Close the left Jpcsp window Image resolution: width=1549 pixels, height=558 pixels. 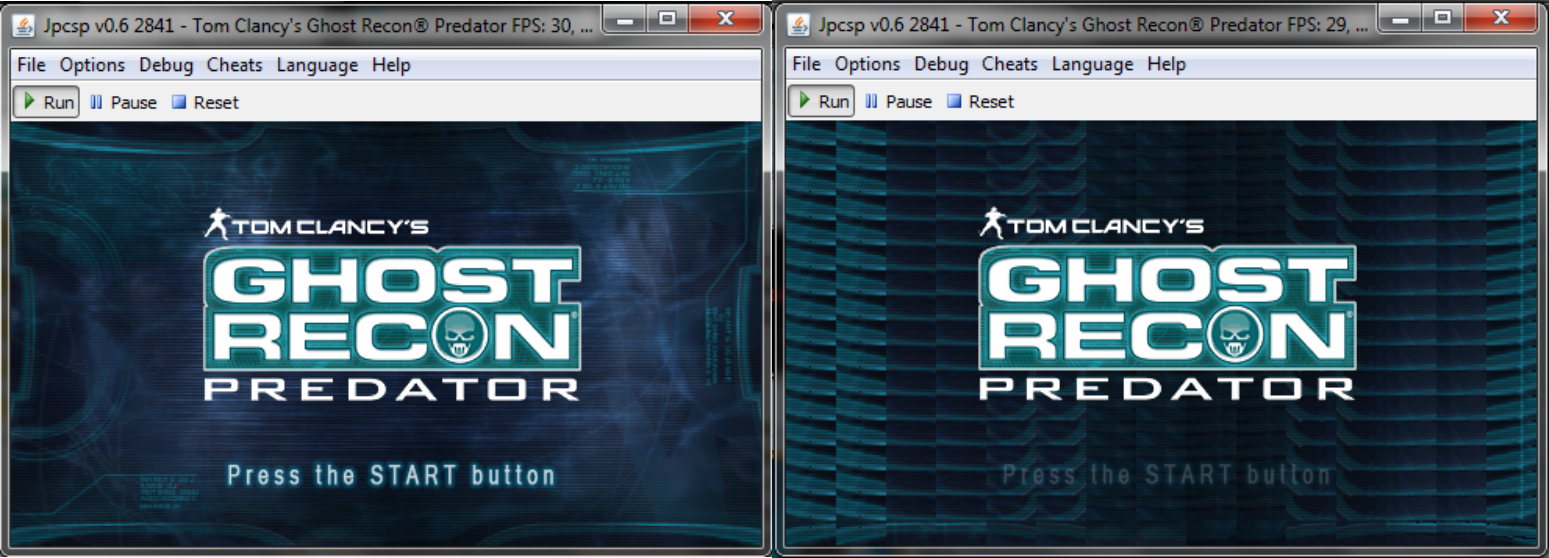click(x=725, y=18)
